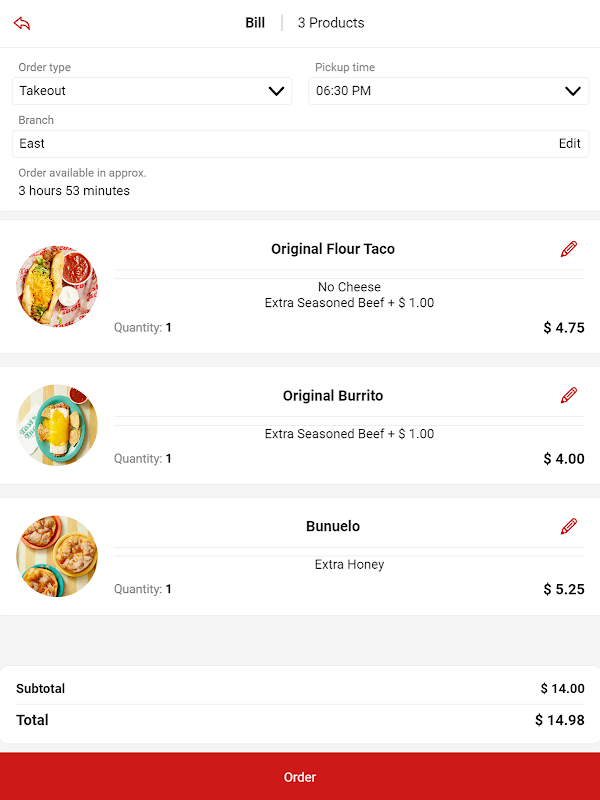Tap the Original Flour Taco thumbnail
Screen dimensions: 600x800
click(x=57, y=287)
